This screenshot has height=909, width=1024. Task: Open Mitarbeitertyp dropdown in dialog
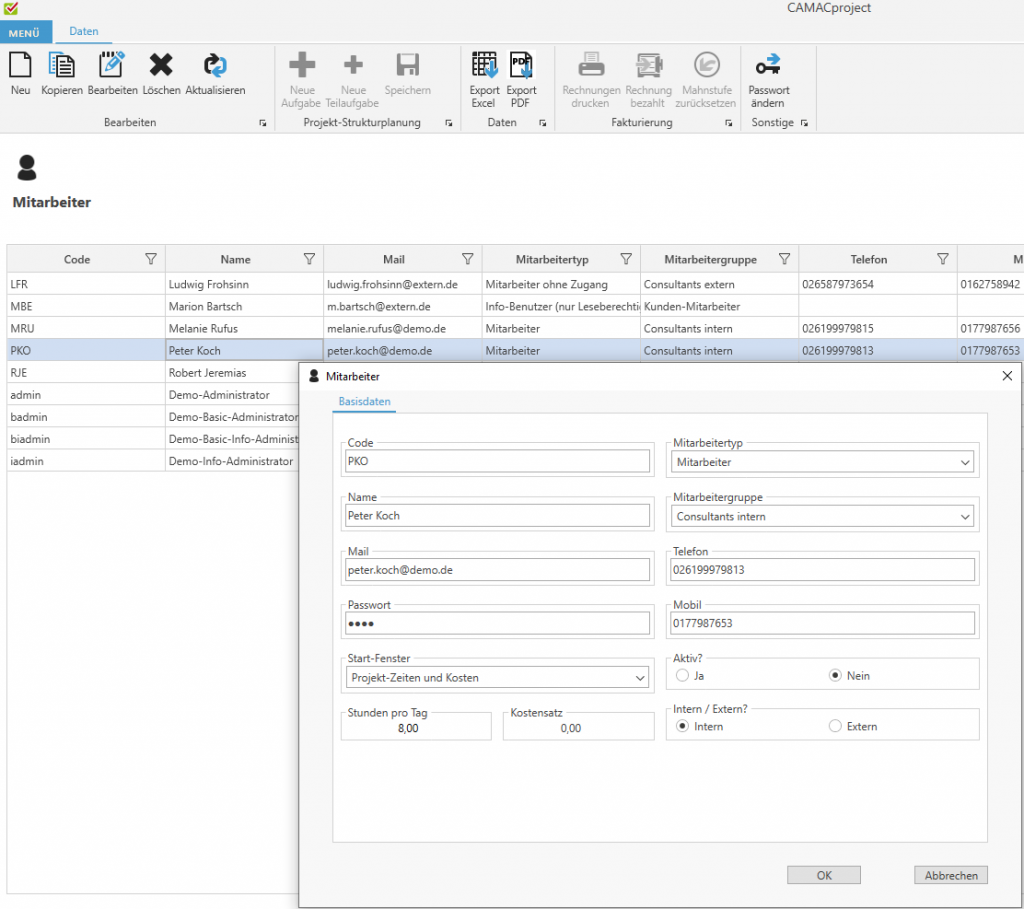point(823,462)
